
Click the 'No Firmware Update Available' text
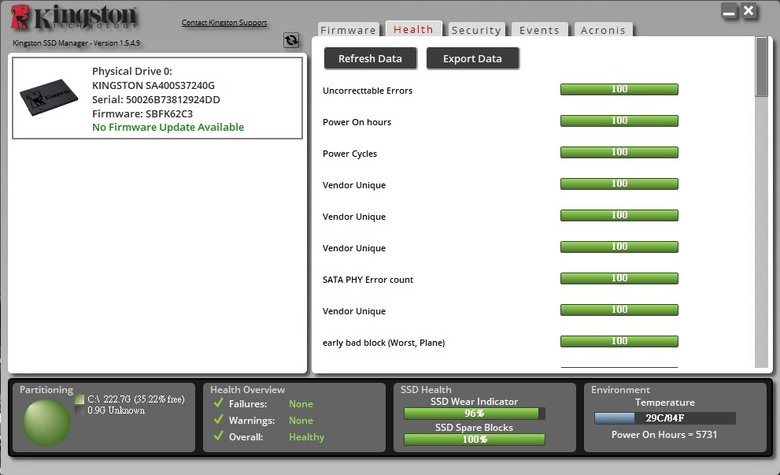[168, 127]
